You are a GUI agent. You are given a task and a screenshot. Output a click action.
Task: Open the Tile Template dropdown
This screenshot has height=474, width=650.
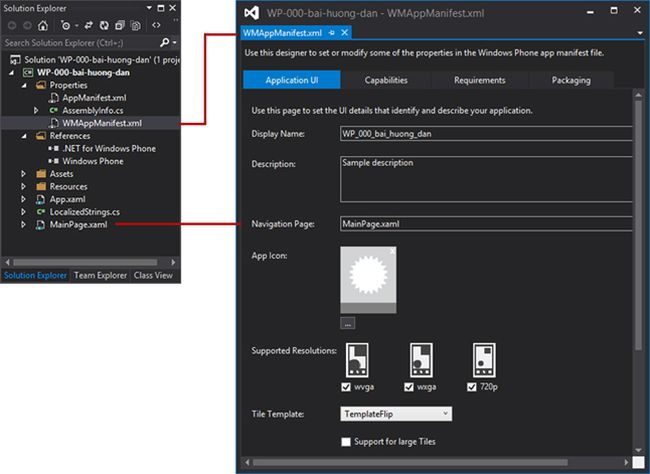[396, 414]
